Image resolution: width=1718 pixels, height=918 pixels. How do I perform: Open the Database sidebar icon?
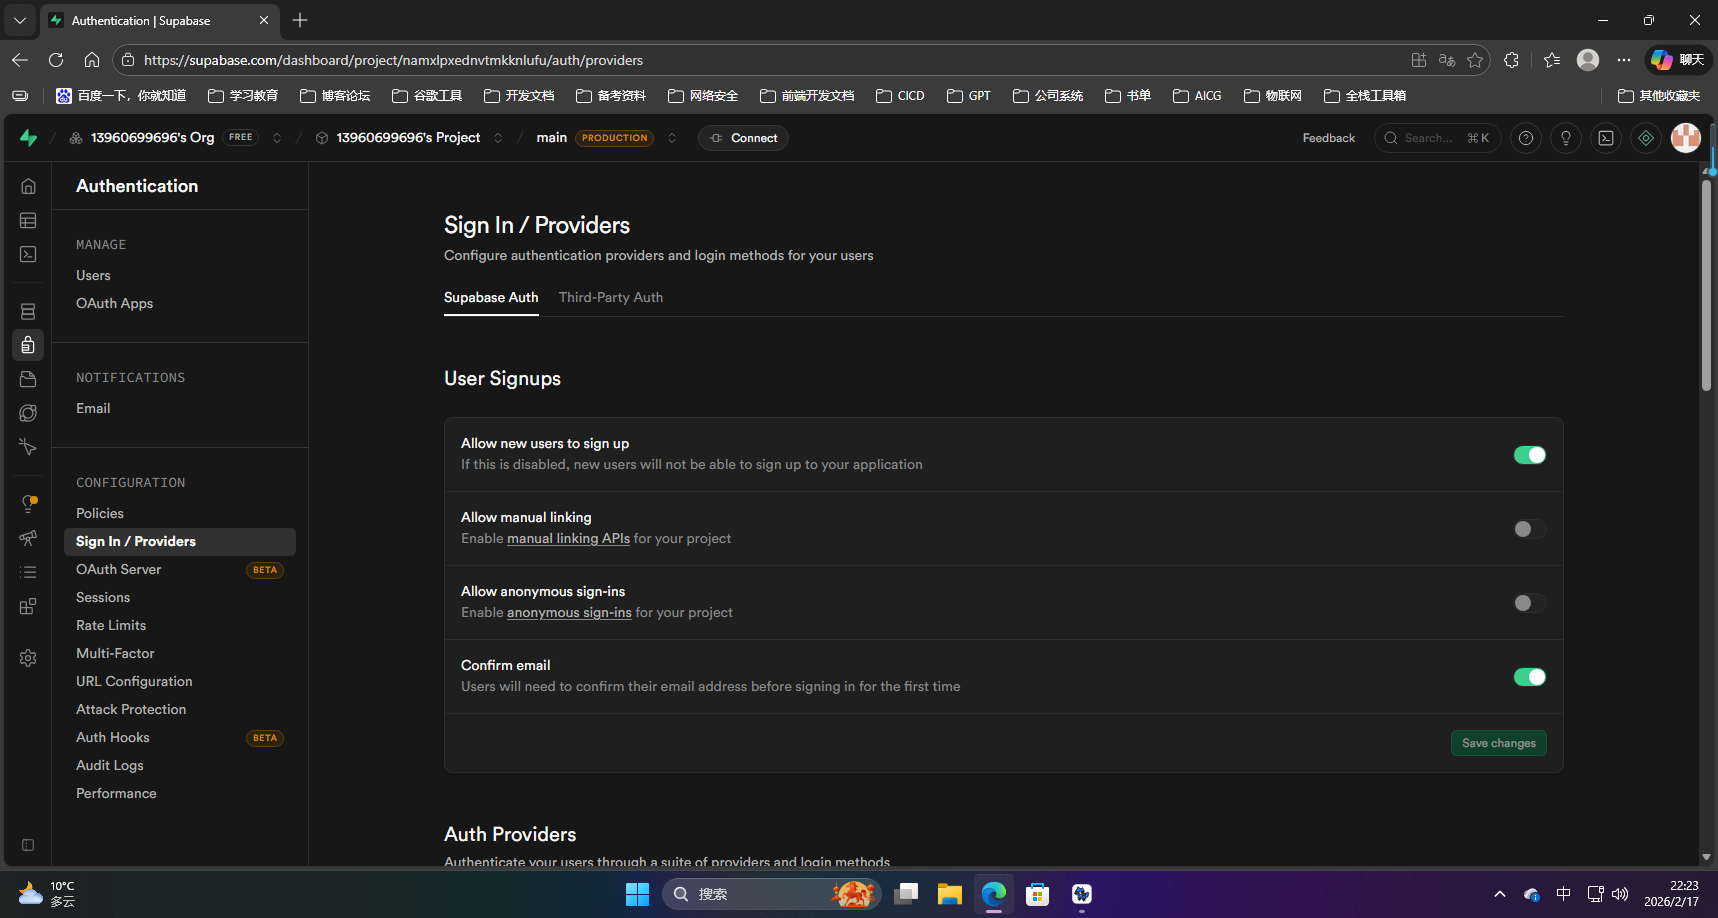click(x=28, y=312)
